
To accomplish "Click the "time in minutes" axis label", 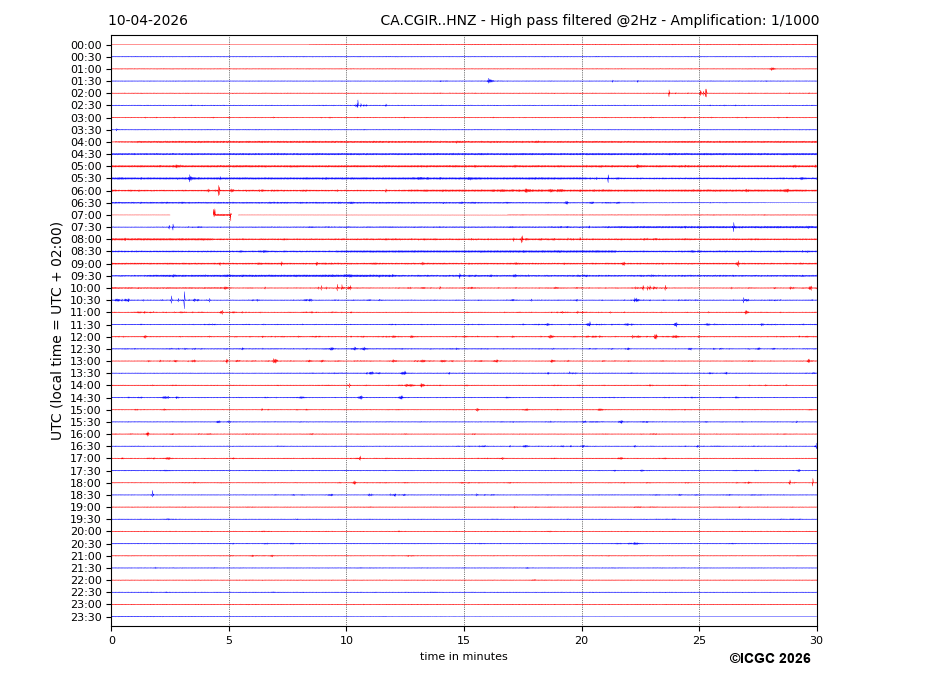I will pos(463,656).
